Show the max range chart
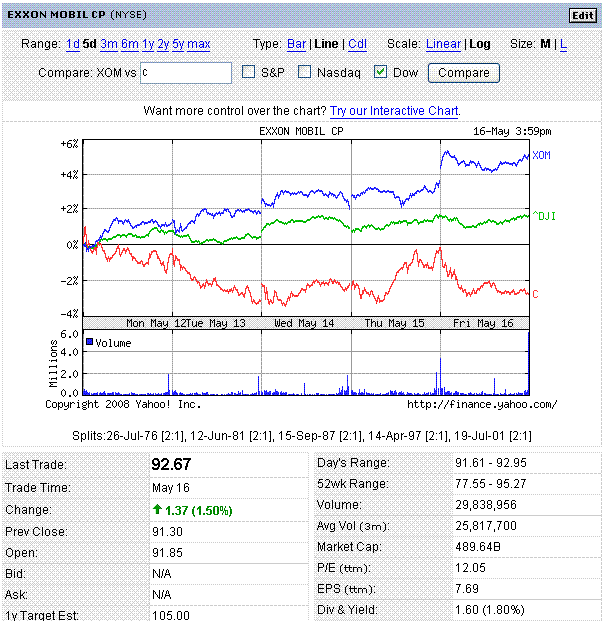This screenshot has height=621, width=605. 199,44
